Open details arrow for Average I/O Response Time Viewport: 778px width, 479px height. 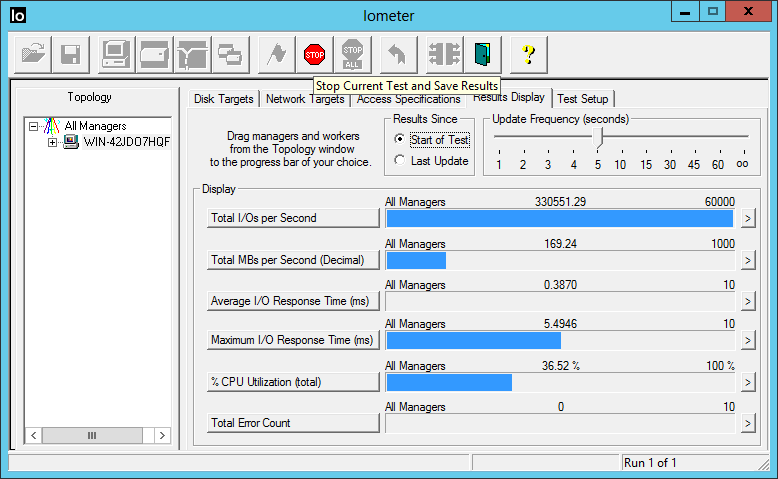pyautogui.click(x=748, y=301)
